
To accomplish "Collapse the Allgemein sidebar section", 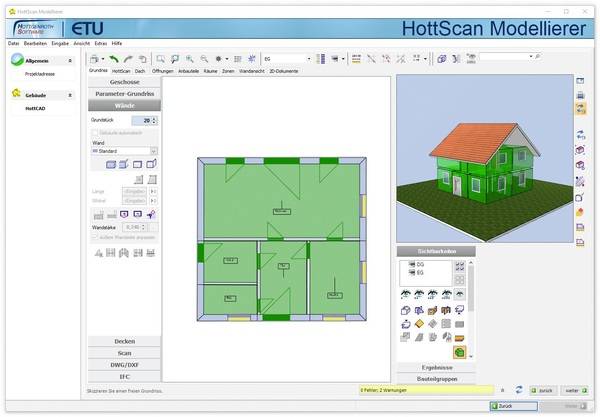I will [70, 62].
